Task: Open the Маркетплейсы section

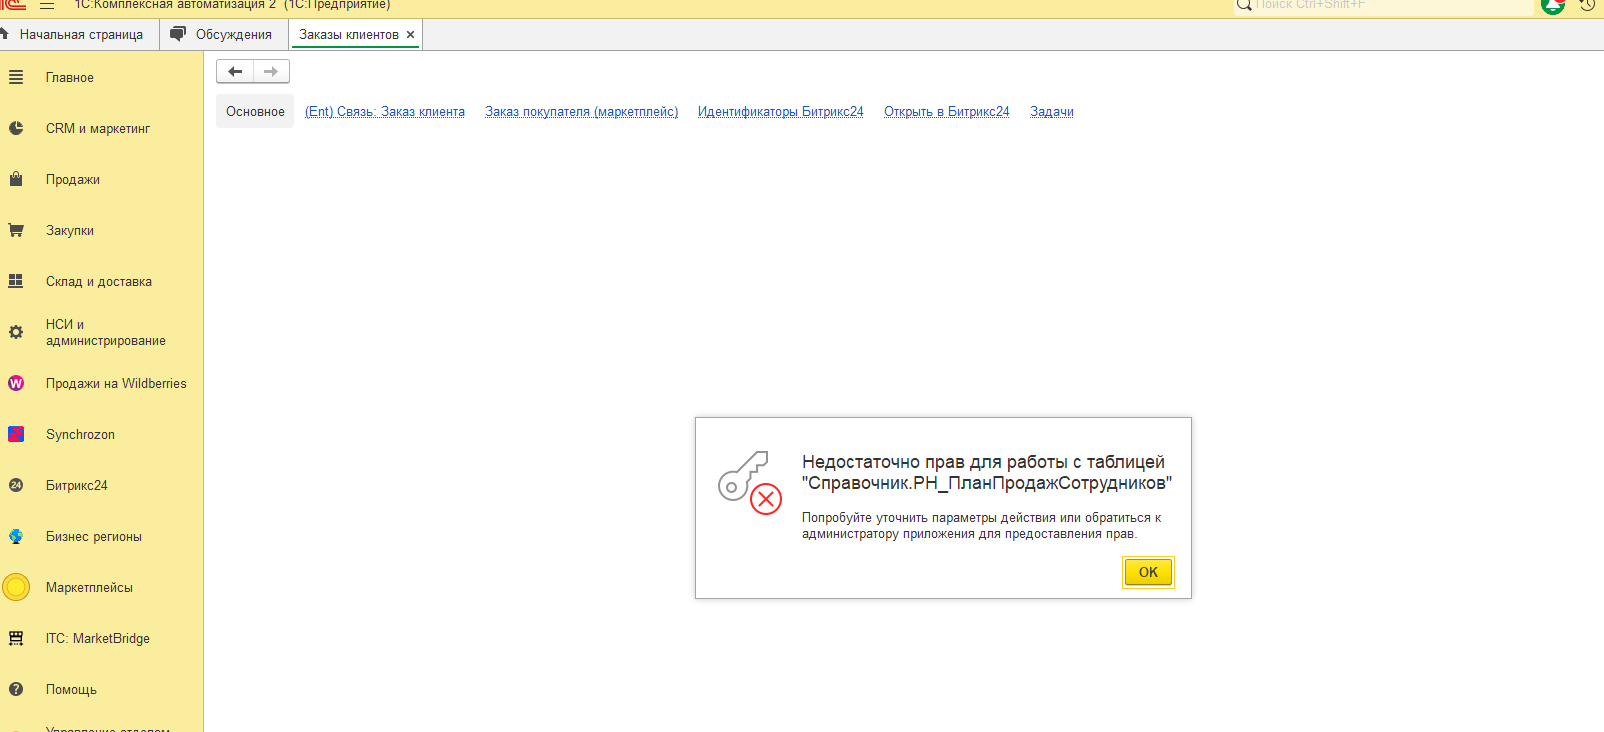Action: (89, 587)
